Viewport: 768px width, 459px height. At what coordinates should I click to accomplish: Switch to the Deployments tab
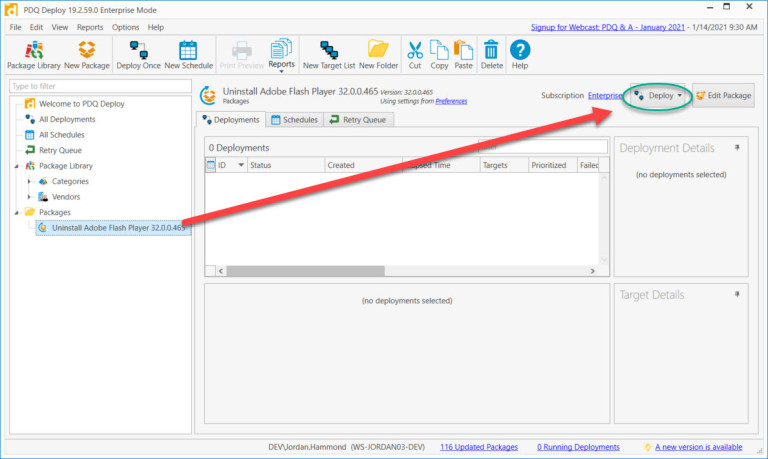[231, 120]
